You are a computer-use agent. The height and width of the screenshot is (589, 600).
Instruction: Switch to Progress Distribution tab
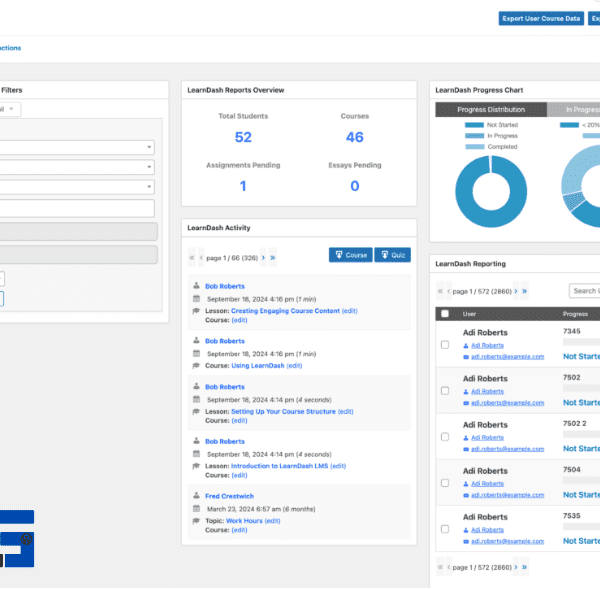pyautogui.click(x=490, y=109)
